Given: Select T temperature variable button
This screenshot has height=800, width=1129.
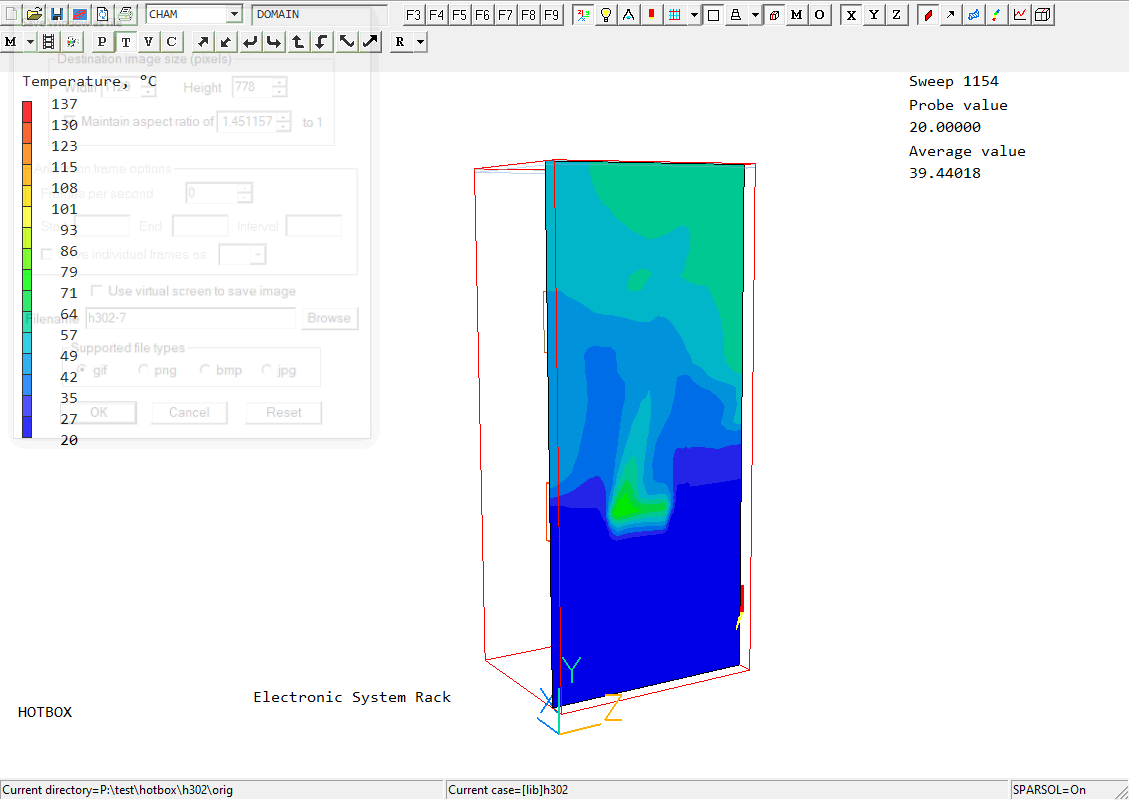Looking at the screenshot, I should pyautogui.click(x=125, y=41).
